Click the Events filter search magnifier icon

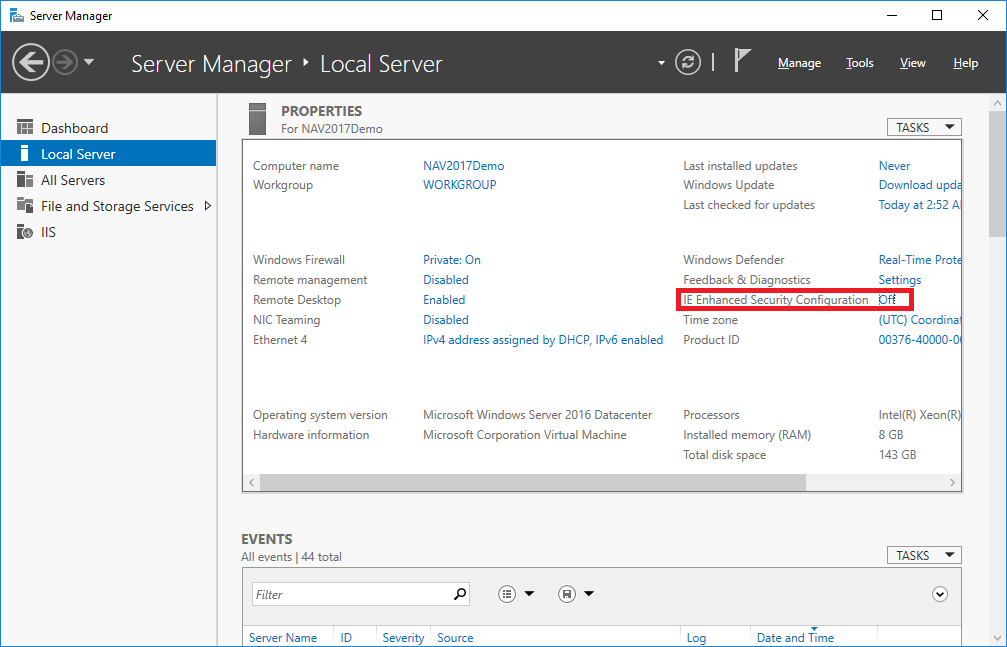(x=460, y=594)
